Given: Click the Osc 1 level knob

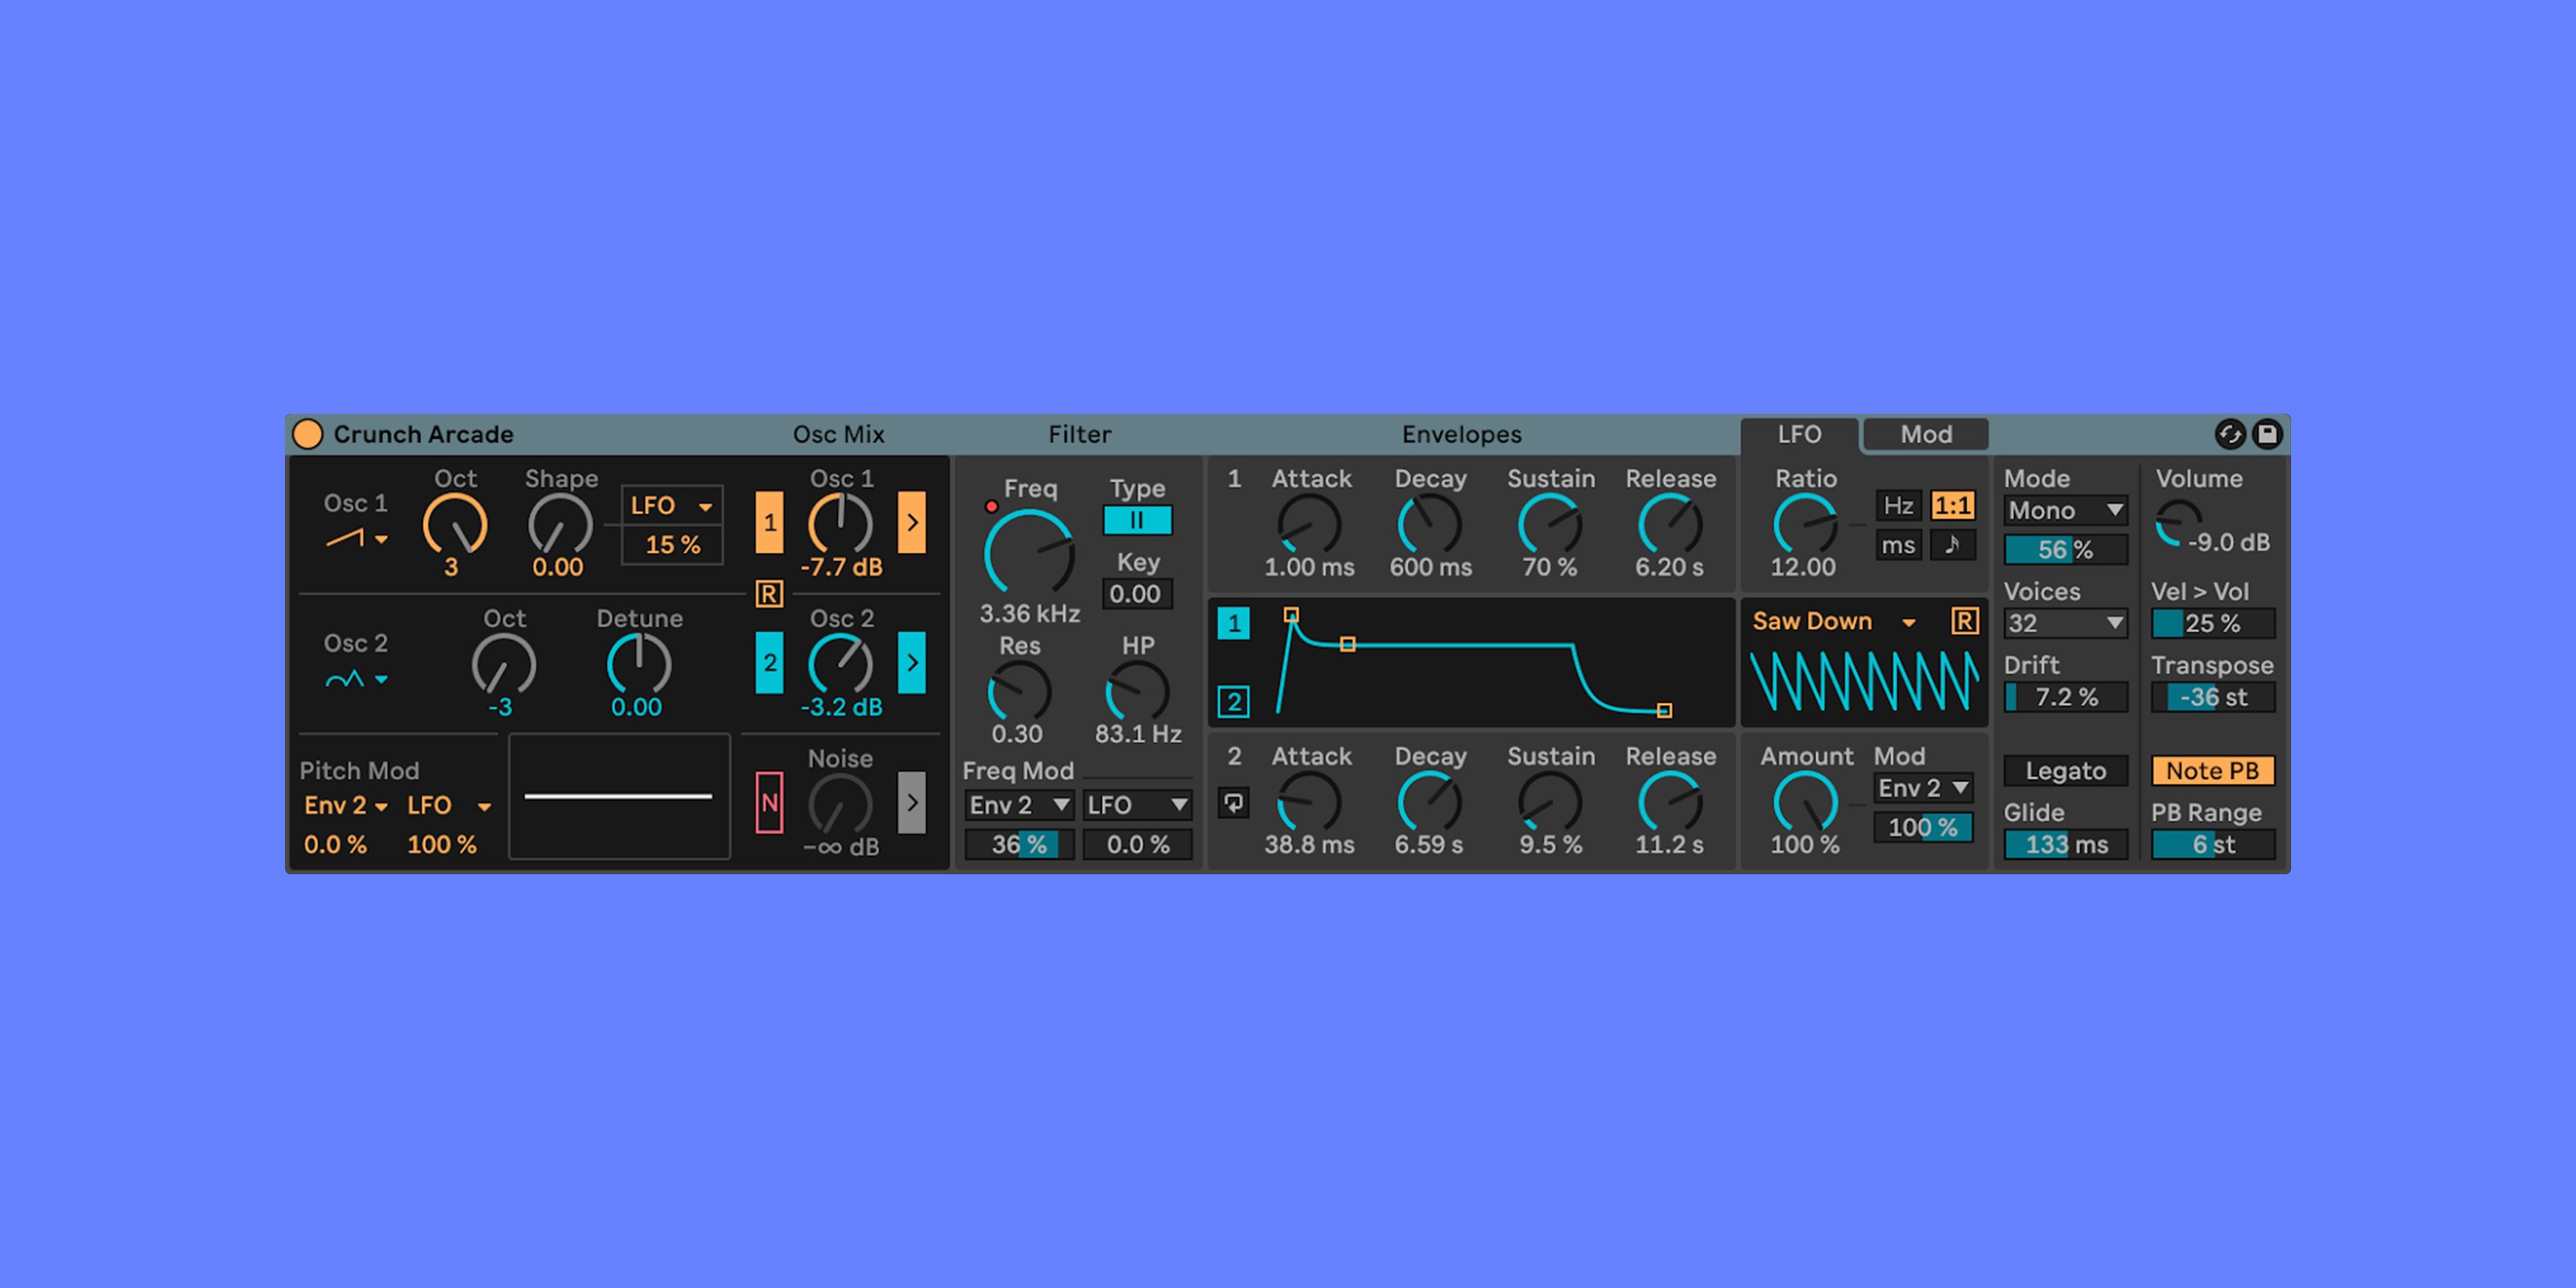Looking at the screenshot, I should click(840, 523).
